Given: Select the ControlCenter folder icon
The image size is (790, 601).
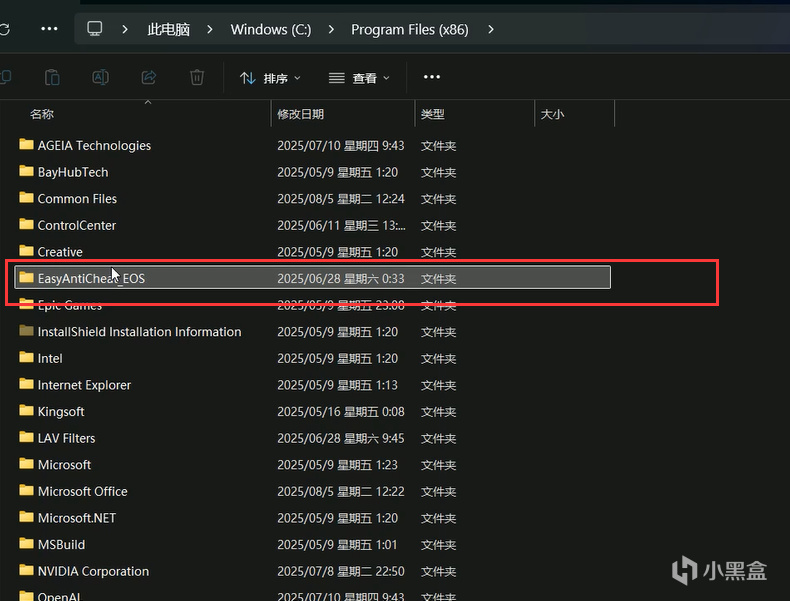Looking at the screenshot, I should [26, 224].
